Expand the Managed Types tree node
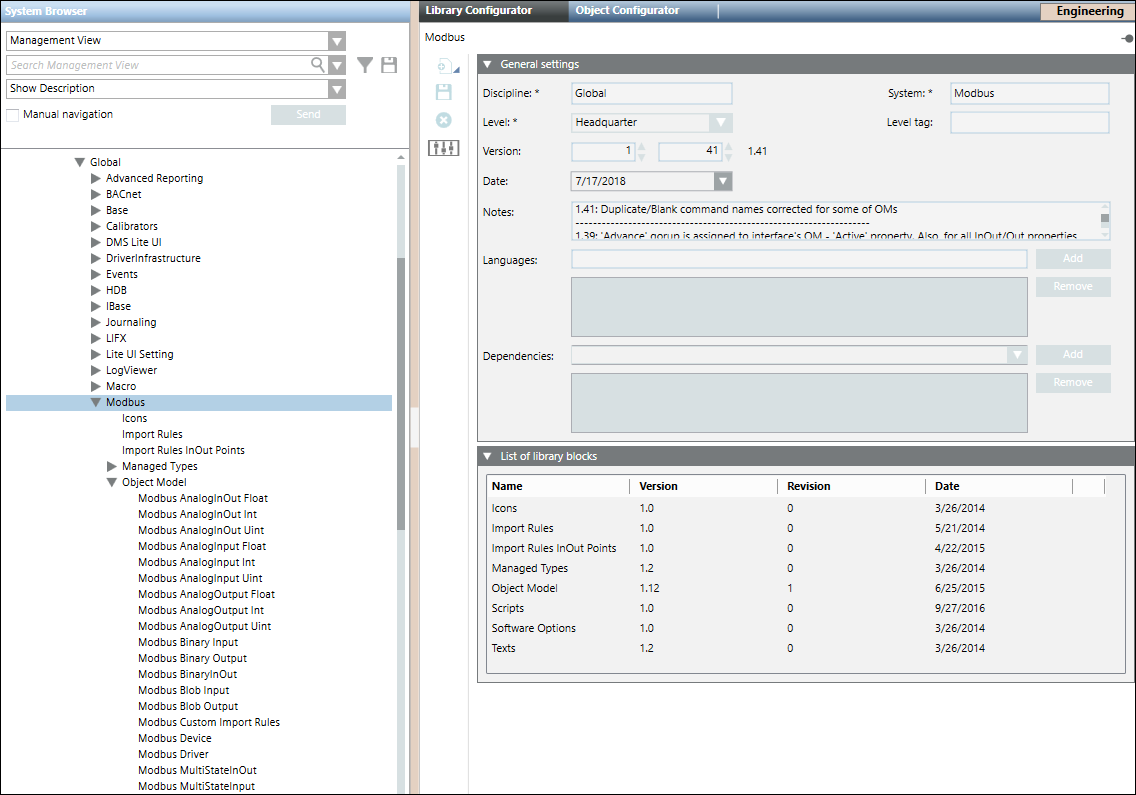This screenshot has height=795, width=1136. 112,466
